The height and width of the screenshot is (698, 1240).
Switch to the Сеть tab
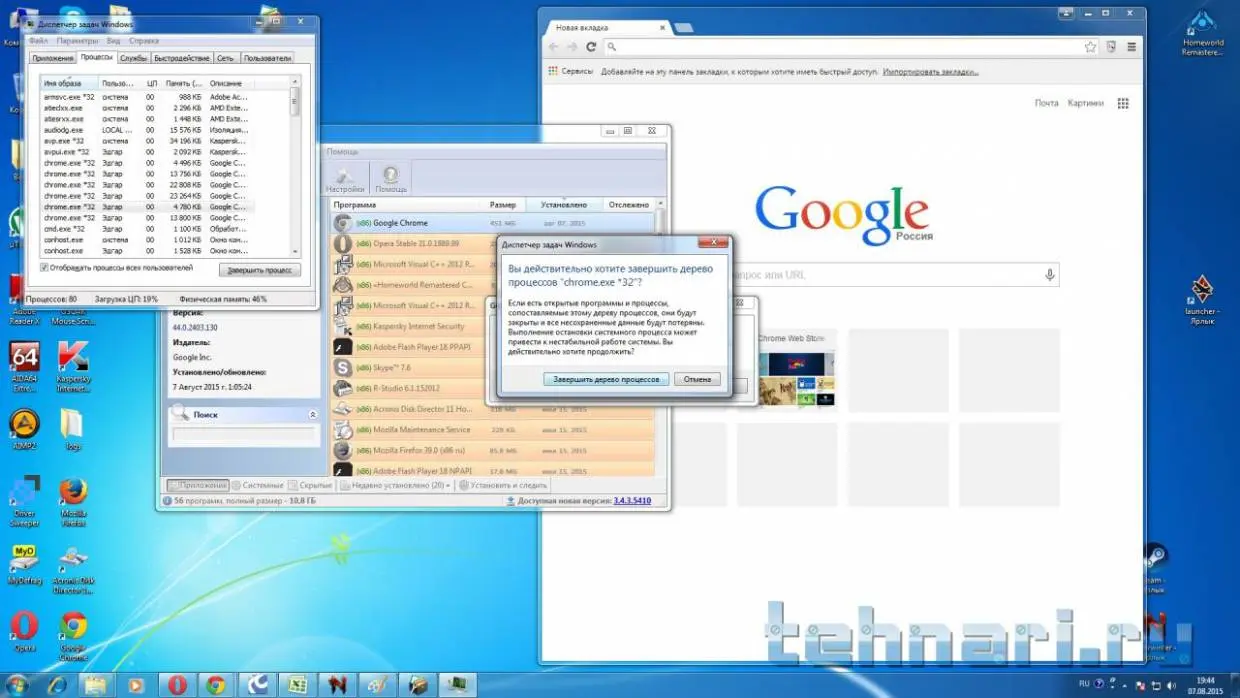pos(226,58)
